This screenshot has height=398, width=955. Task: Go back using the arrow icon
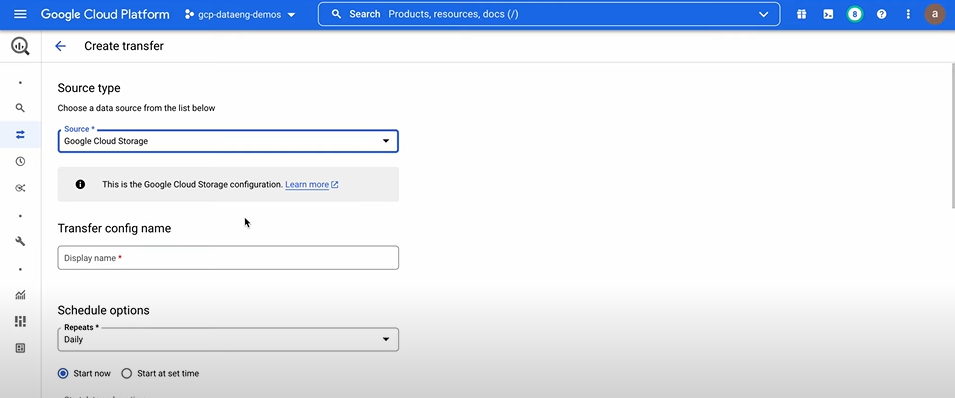click(x=60, y=46)
